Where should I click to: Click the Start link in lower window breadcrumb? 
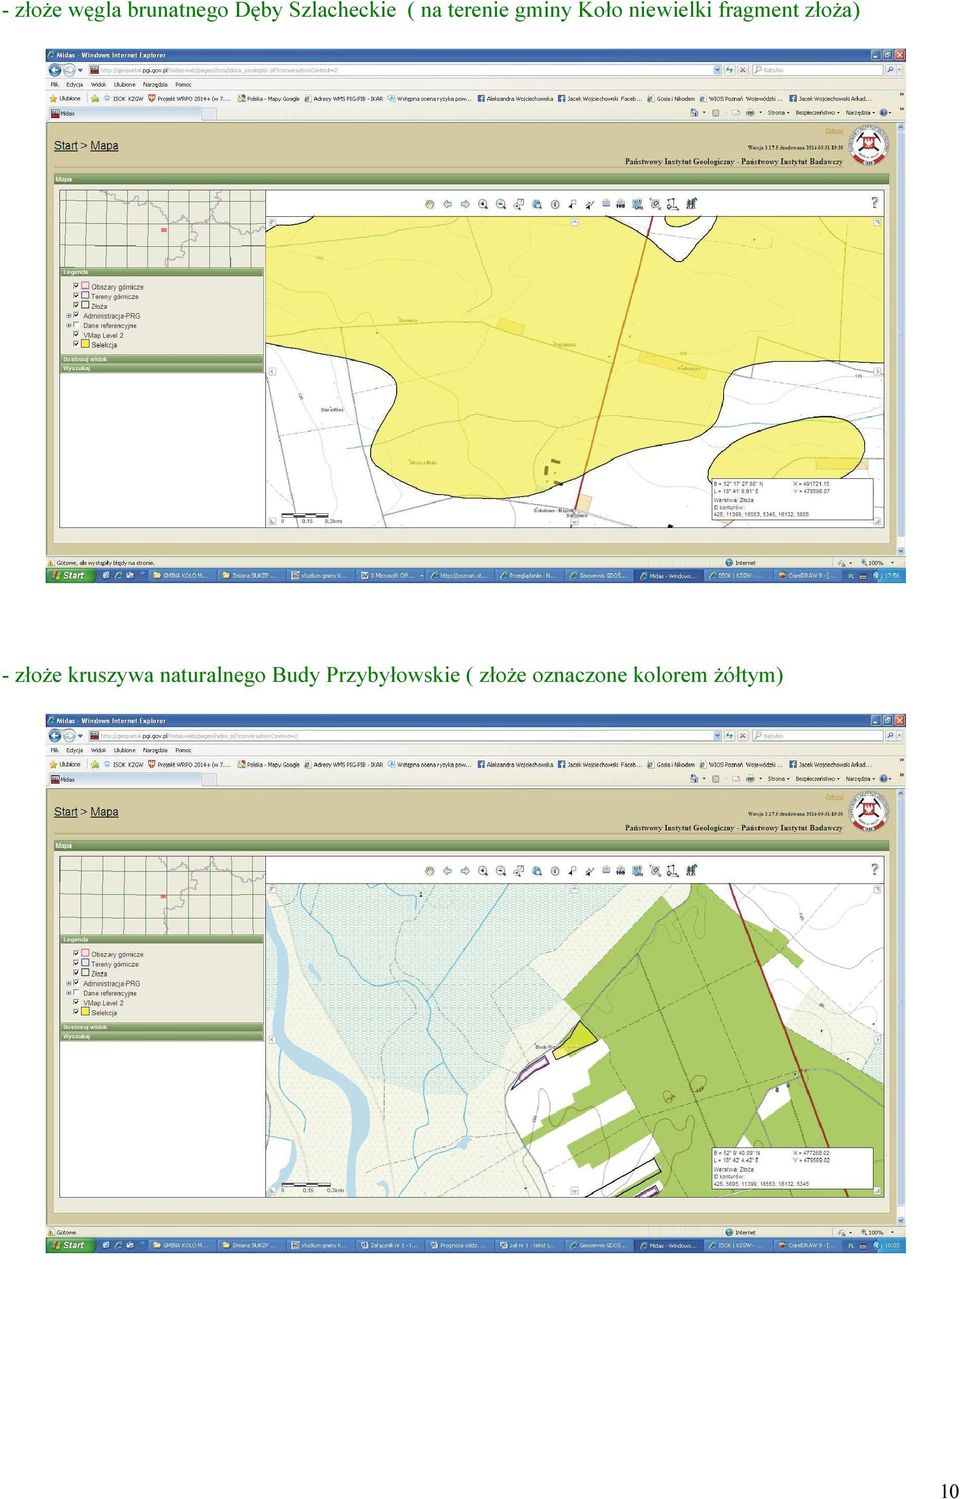(65, 812)
